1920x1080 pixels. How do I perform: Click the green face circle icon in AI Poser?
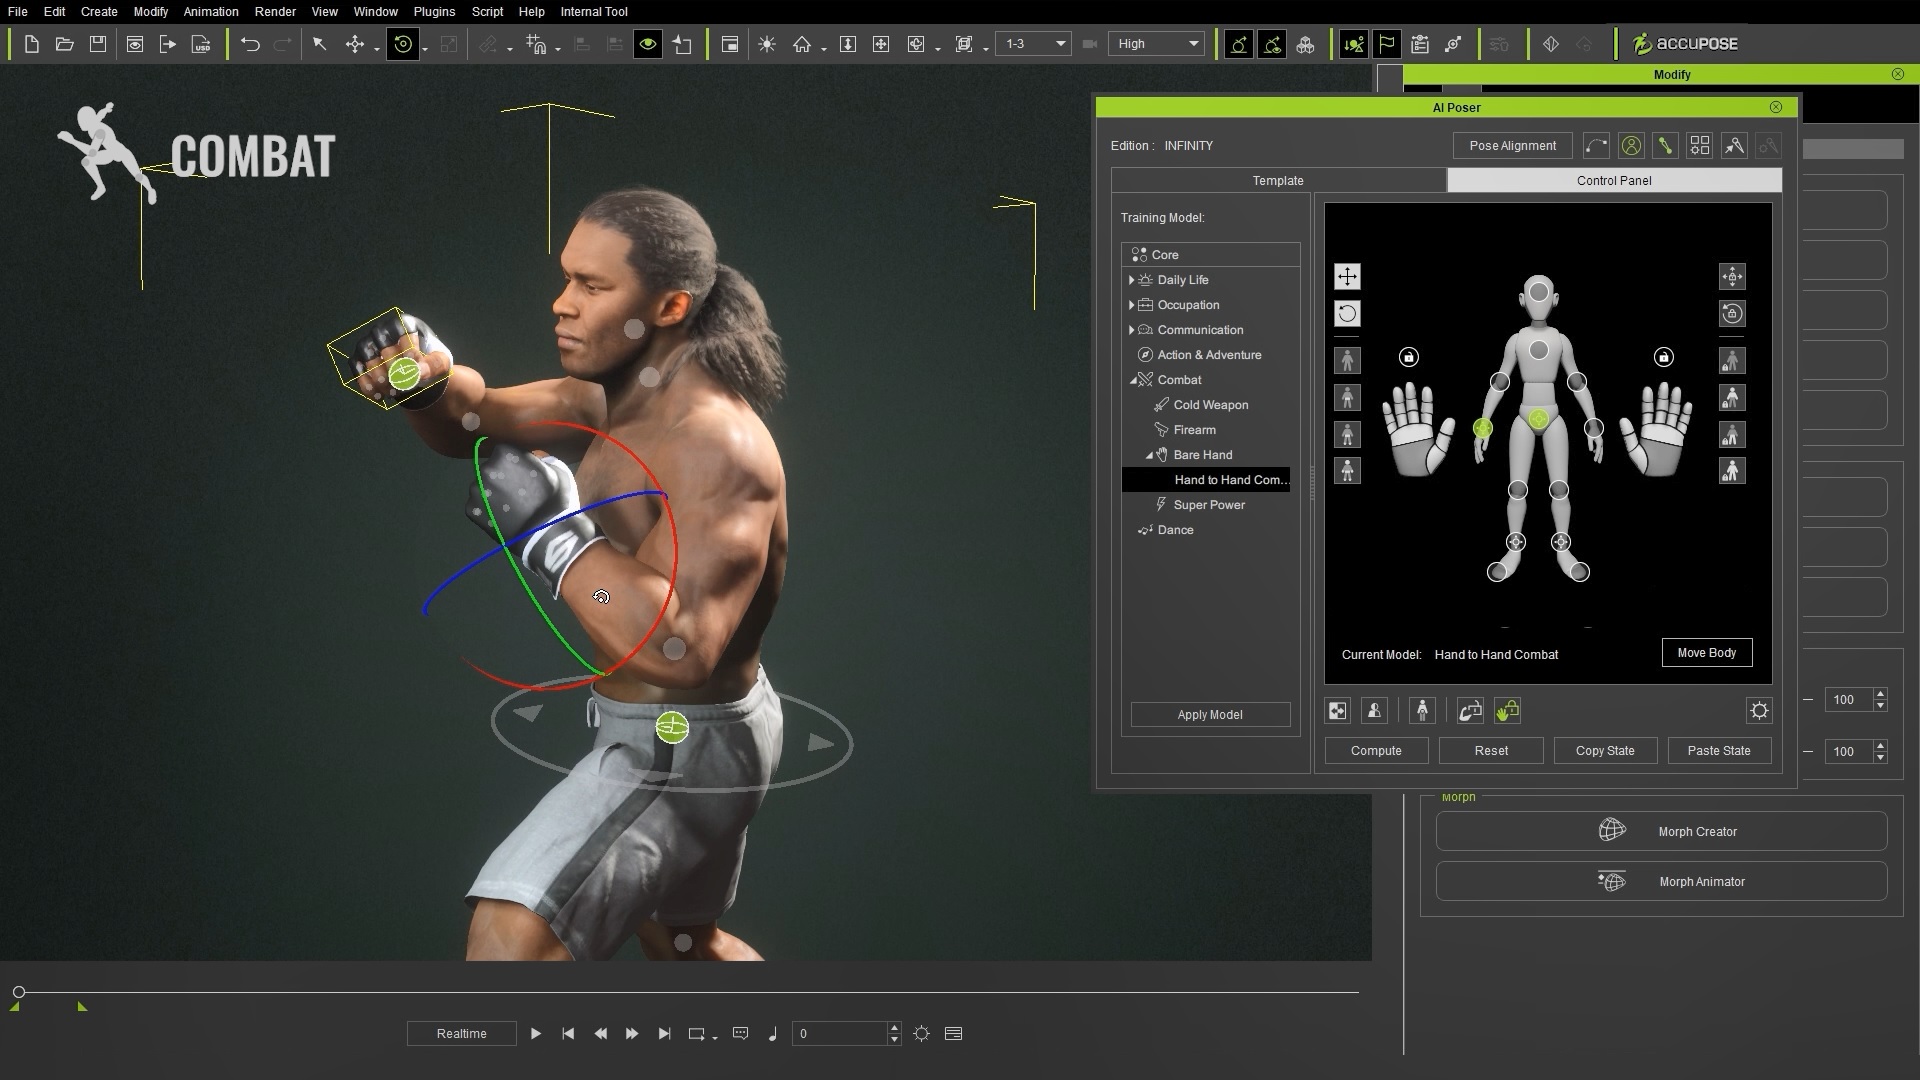[x=1631, y=146]
